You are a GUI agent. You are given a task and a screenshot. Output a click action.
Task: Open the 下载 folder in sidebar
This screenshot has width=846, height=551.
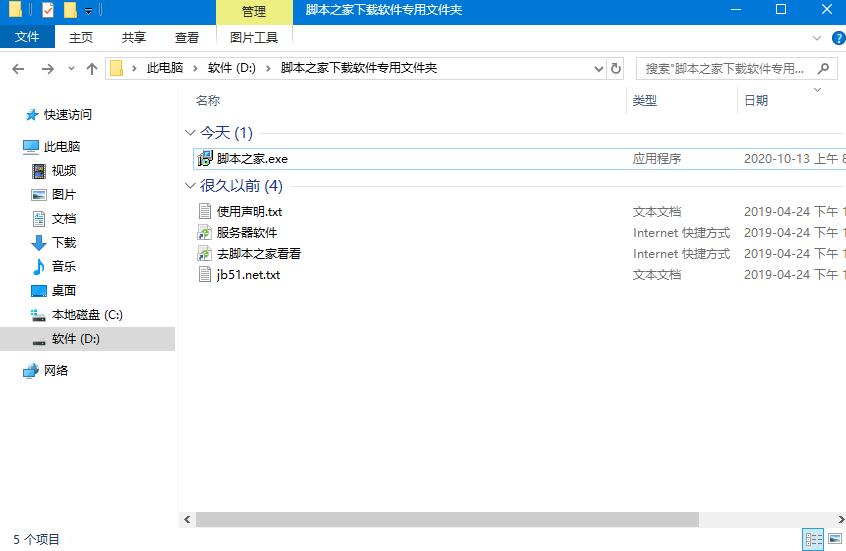tap(64, 242)
